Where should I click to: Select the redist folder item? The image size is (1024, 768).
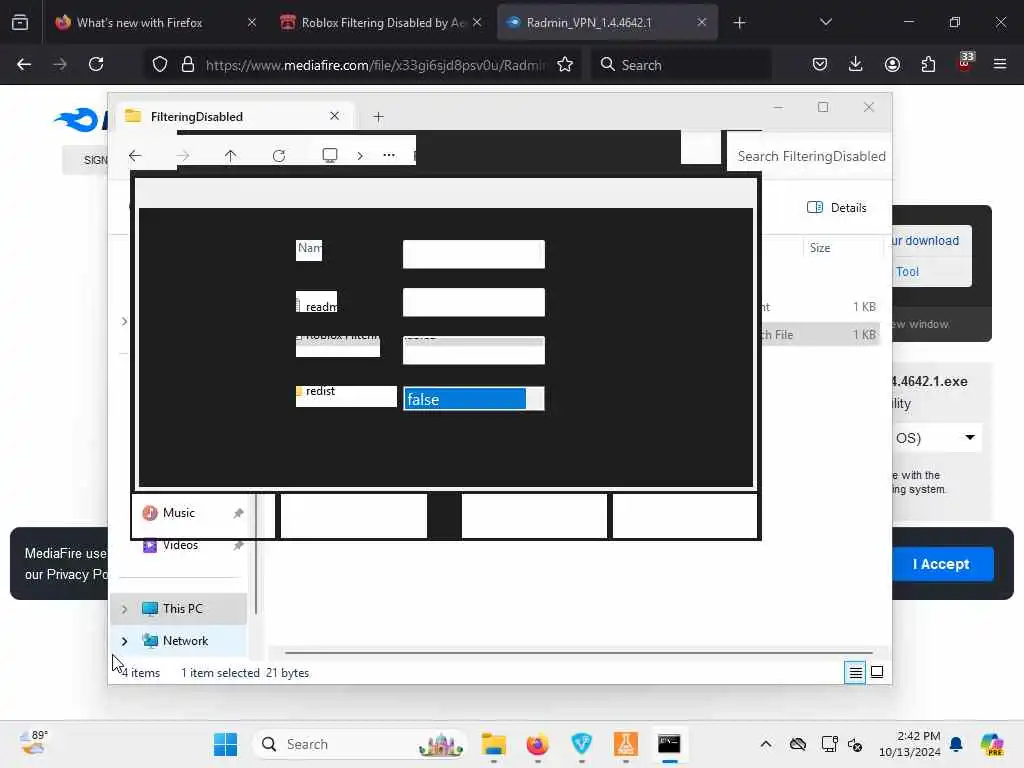coord(320,391)
